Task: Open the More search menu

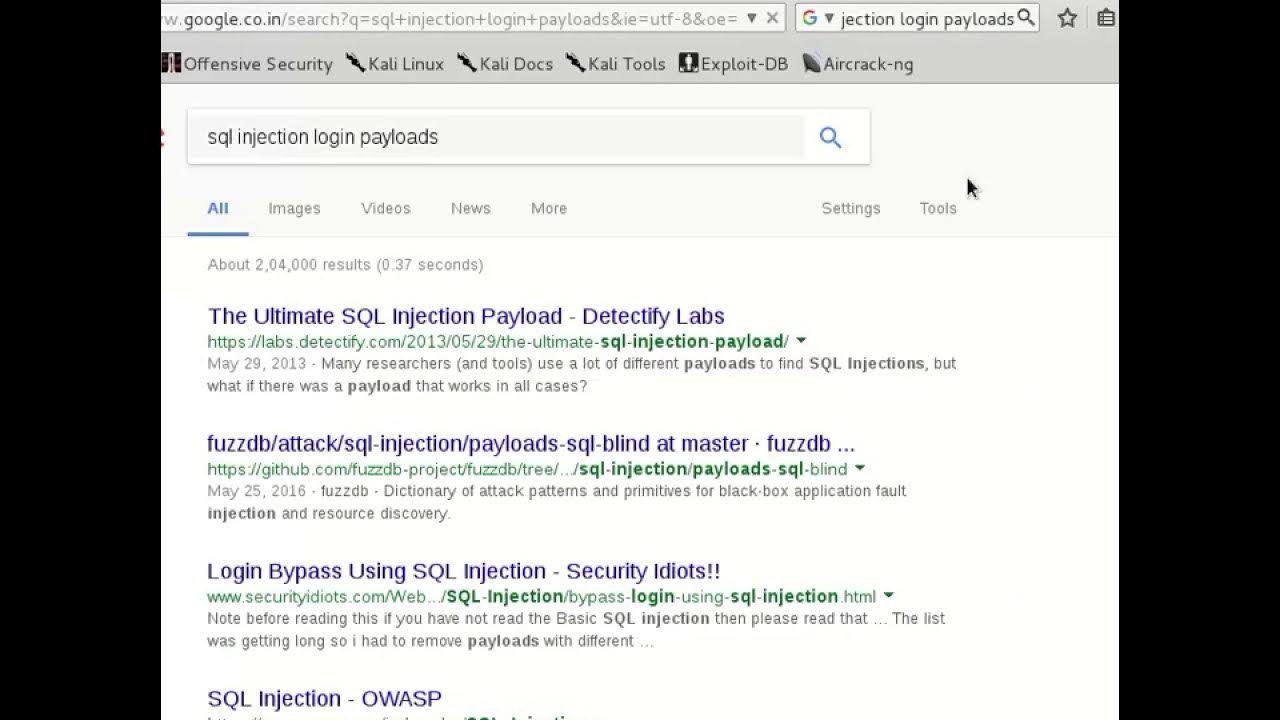Action: coord(549,208)
